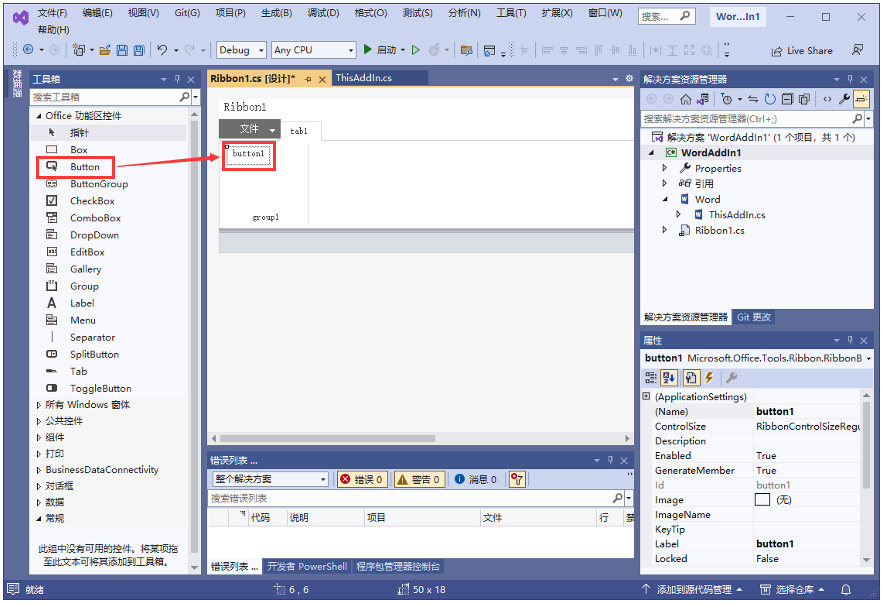The image size is (883, 605).
Task: Click the filter icon in Error List toolbar
Action: click(517, 479)
